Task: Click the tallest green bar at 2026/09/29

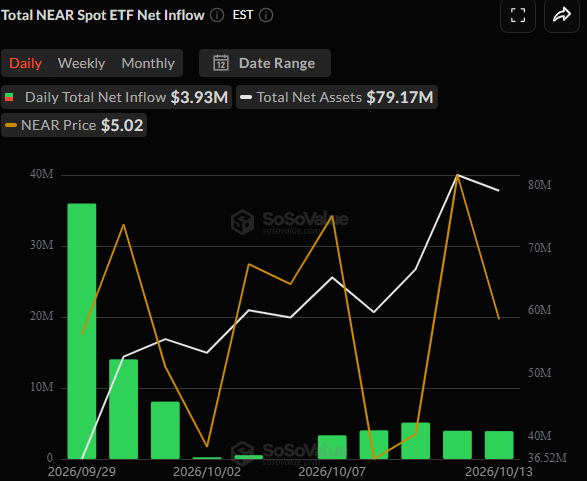Action: pyautogui.click(x=82, y=331)
